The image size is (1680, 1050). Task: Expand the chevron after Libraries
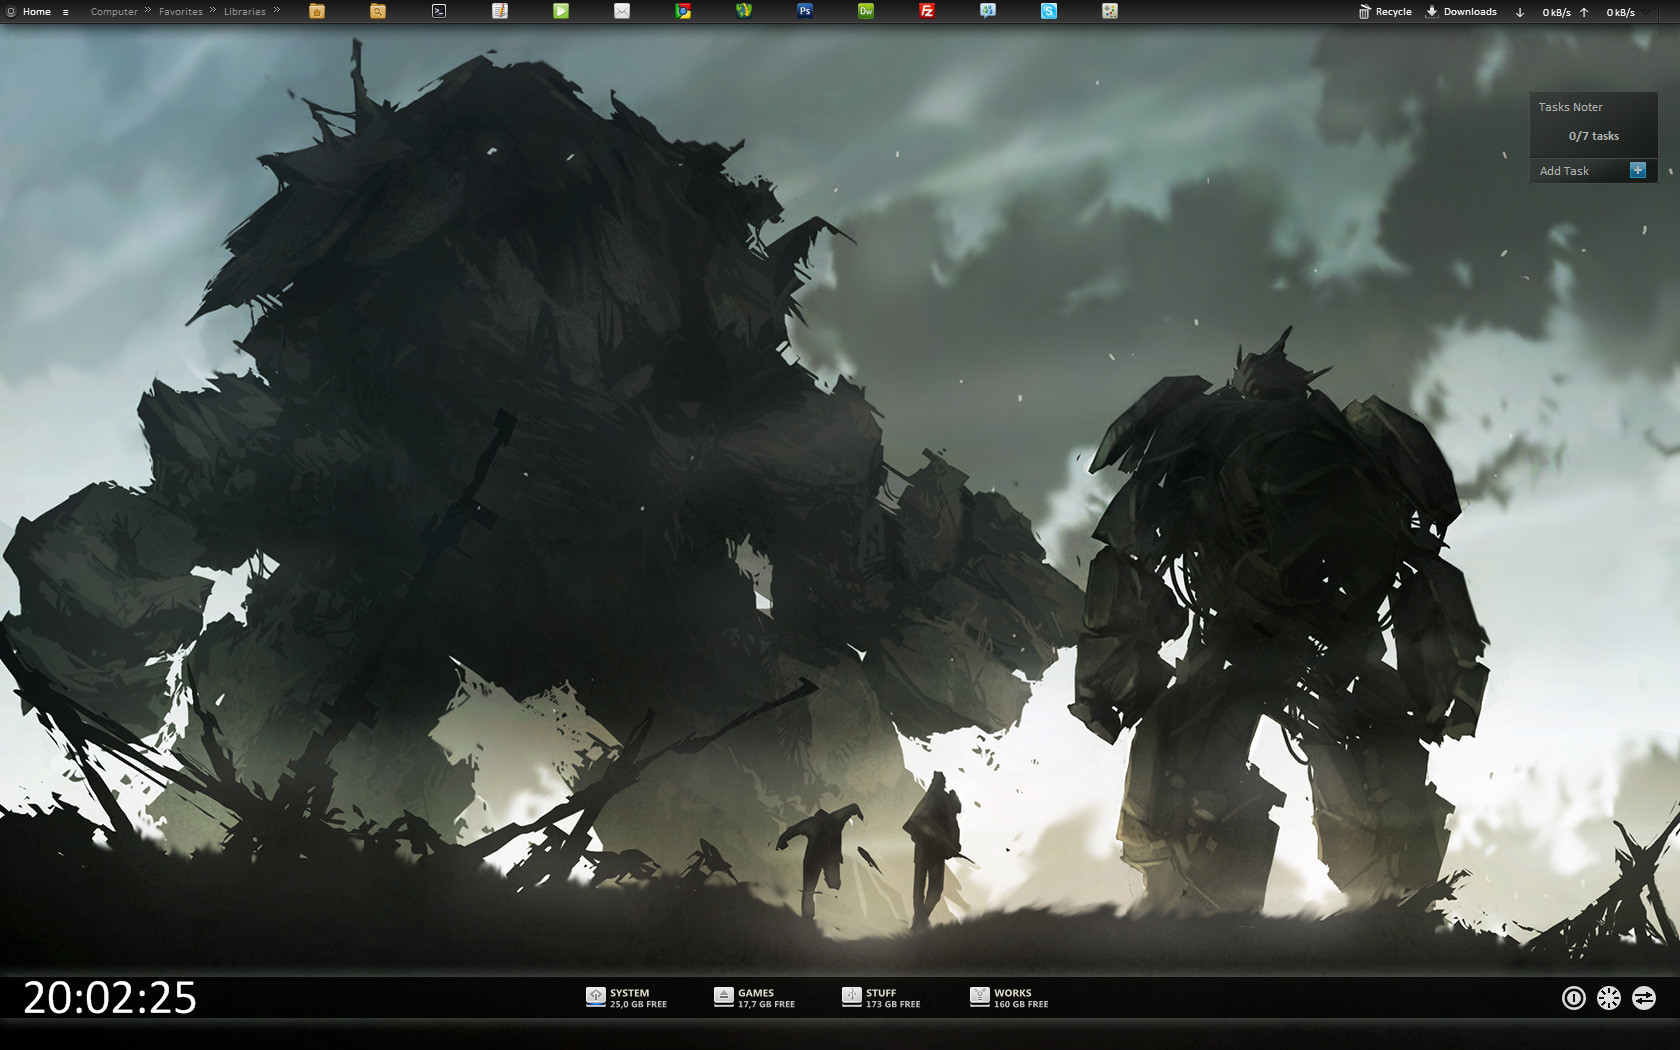(277, 11)
